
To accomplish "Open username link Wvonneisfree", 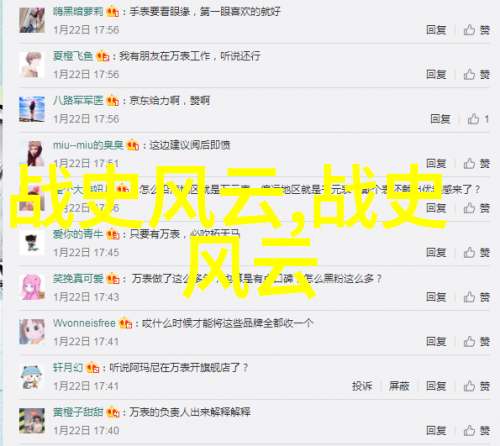I will 84,323.
